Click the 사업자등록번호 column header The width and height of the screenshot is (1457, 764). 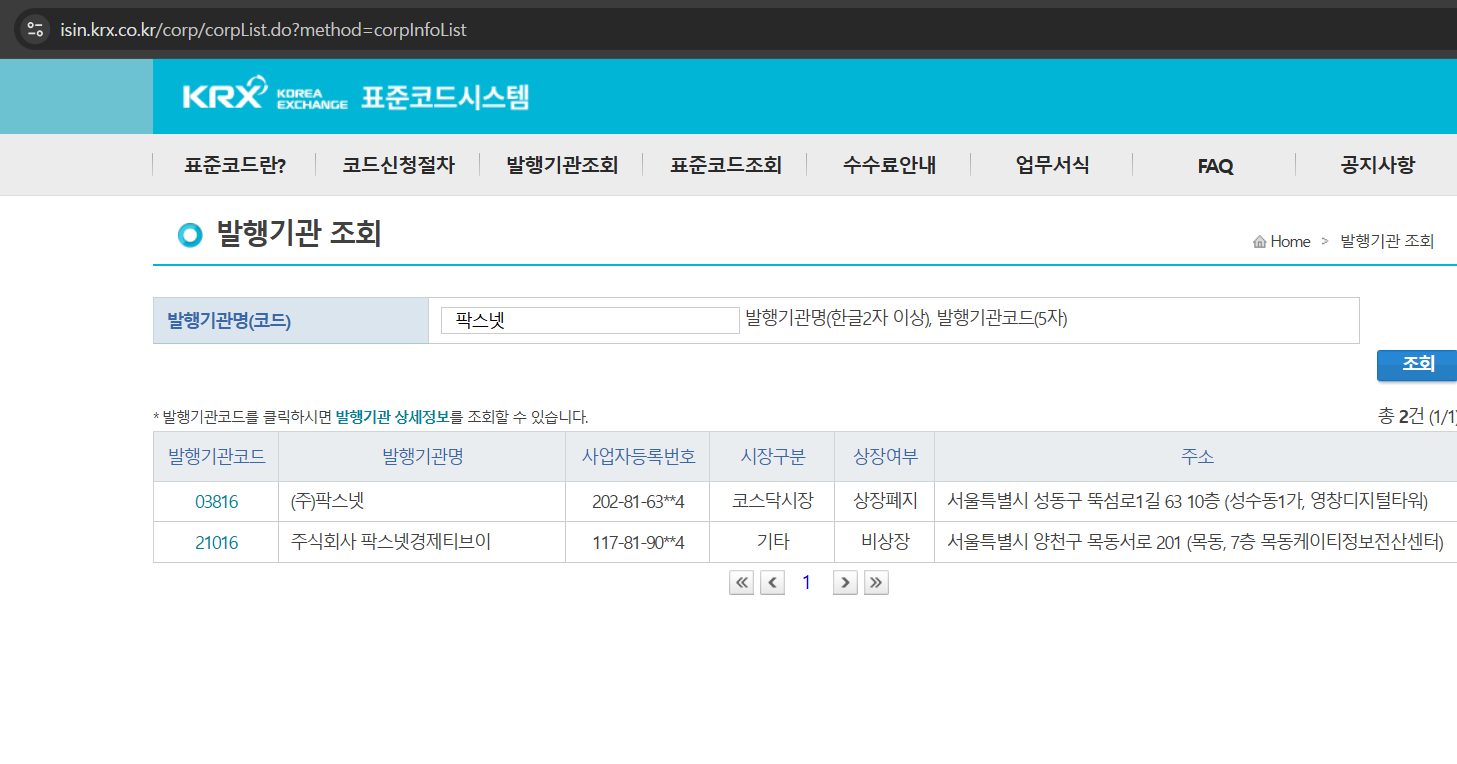click(638, 457)
